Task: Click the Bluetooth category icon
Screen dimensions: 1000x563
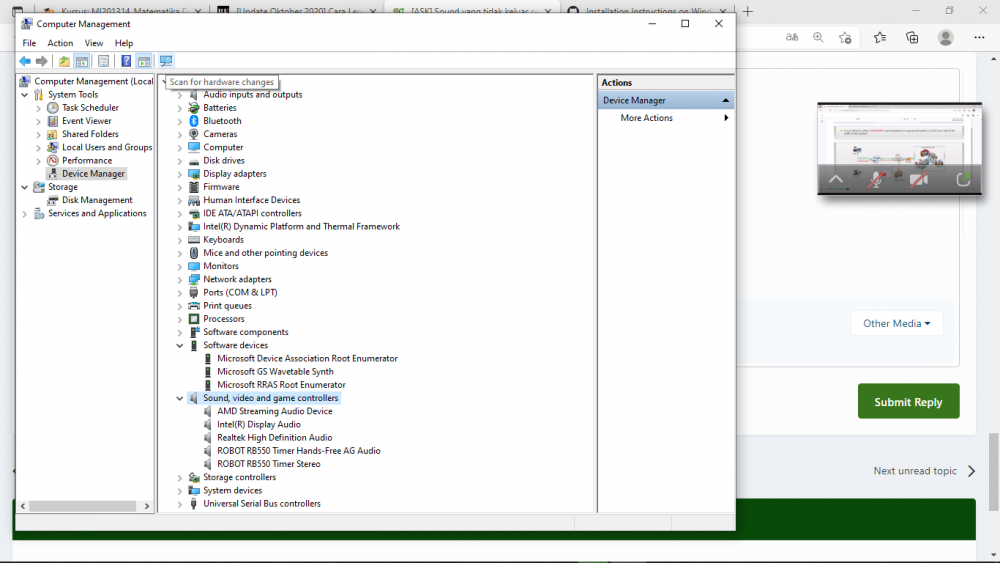Action: (194, 121)
